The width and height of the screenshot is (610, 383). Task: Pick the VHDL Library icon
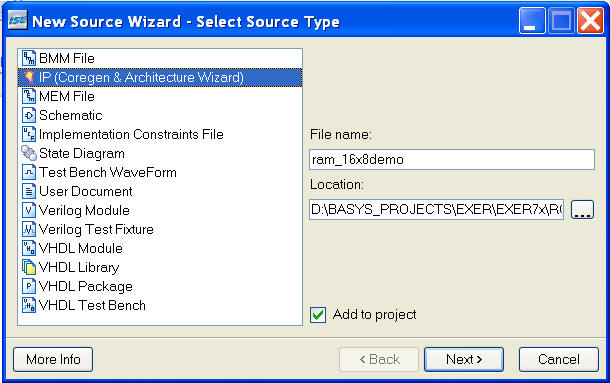29,267
